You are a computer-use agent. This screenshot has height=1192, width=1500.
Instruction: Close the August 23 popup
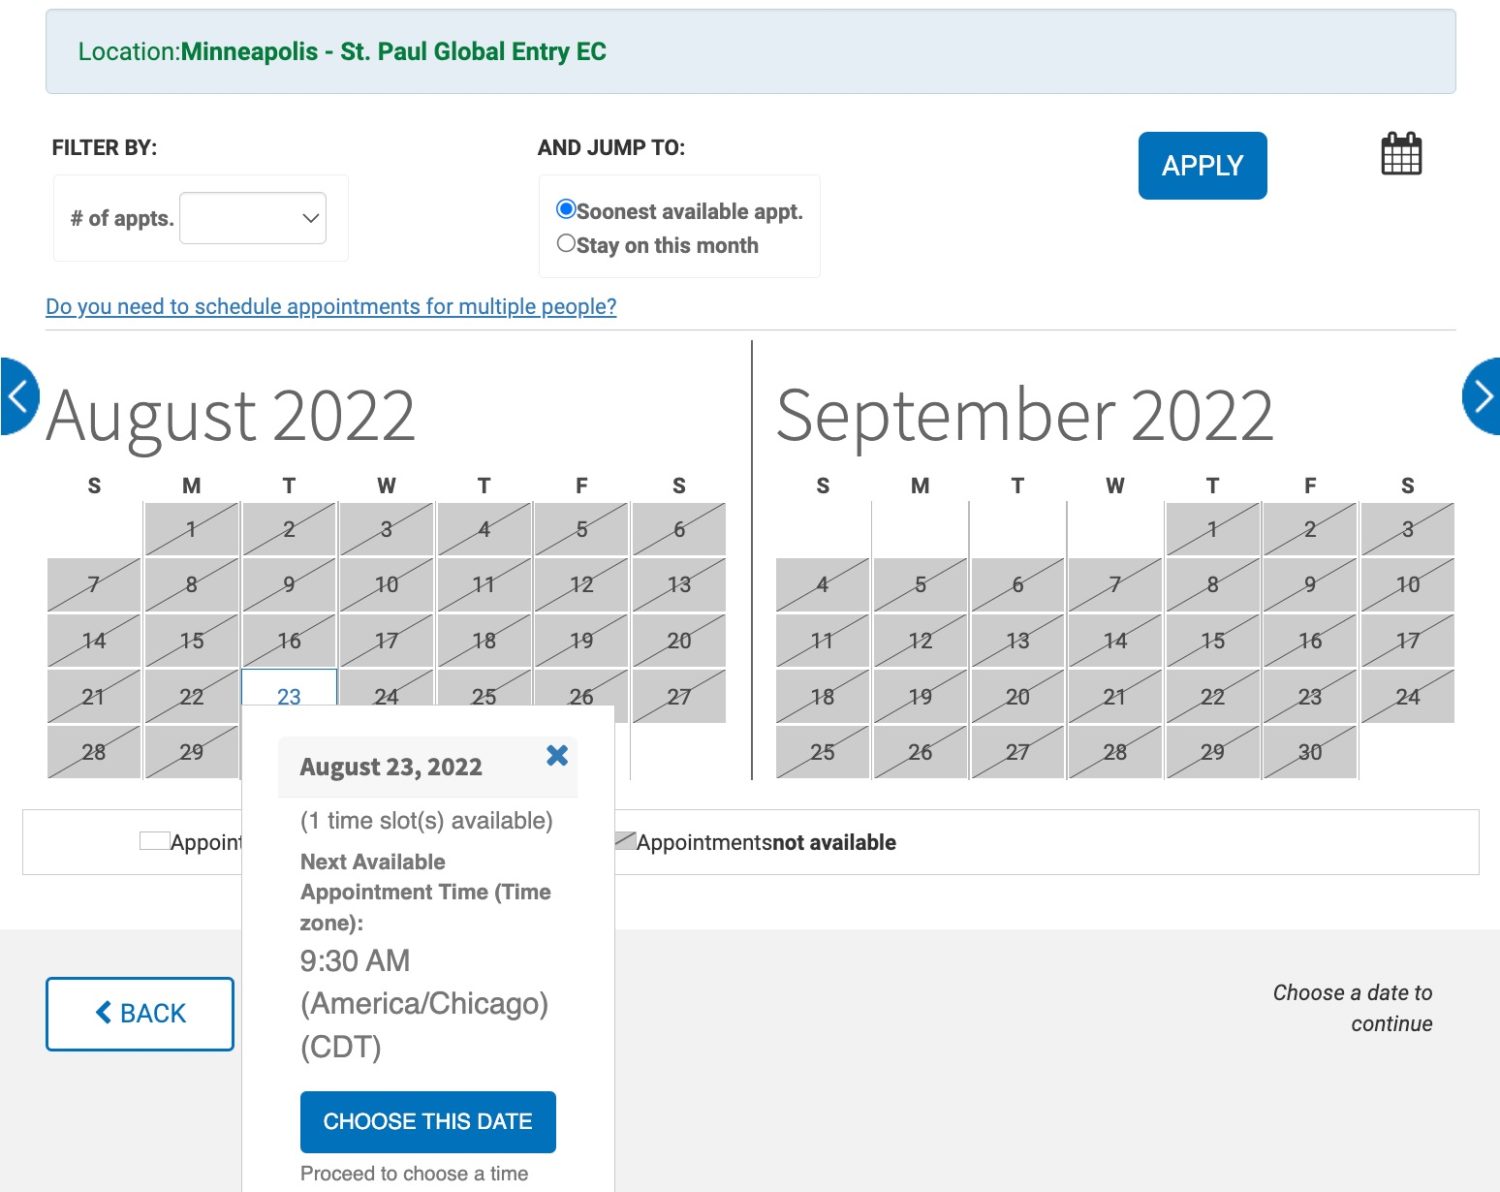[x=557, y=755]
